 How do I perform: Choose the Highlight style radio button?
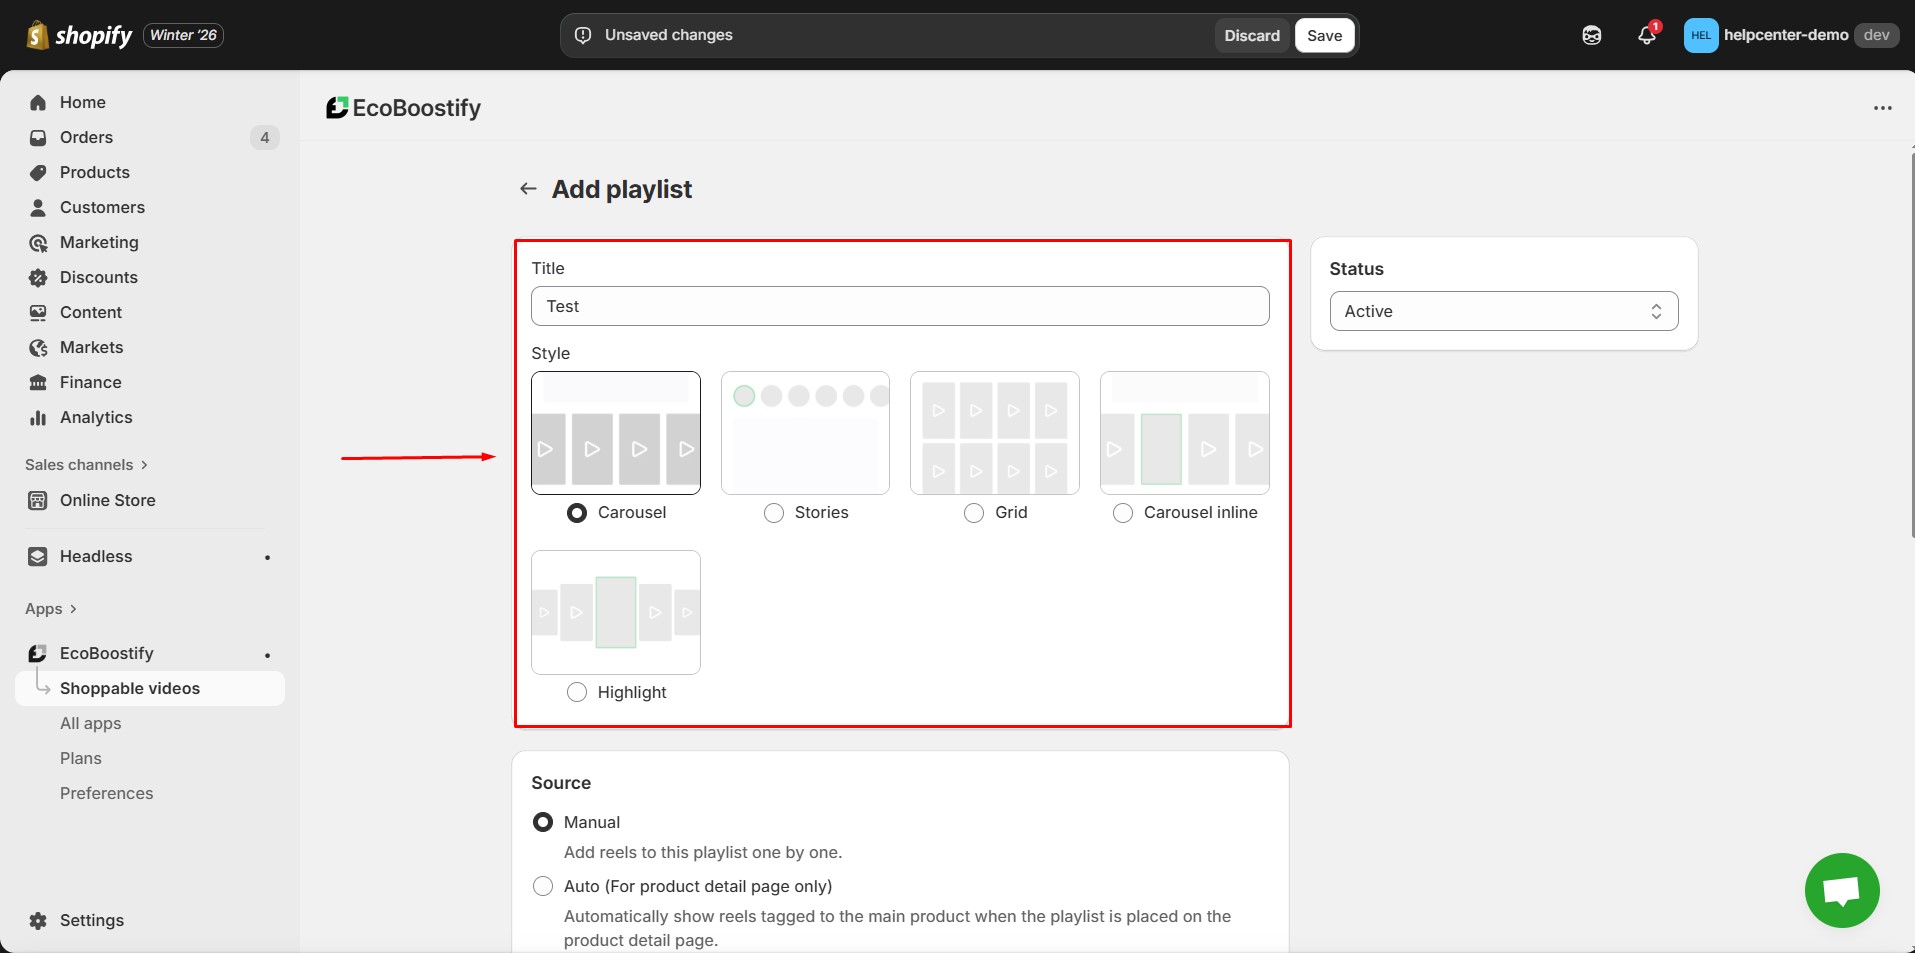click(x=577, y=692)
